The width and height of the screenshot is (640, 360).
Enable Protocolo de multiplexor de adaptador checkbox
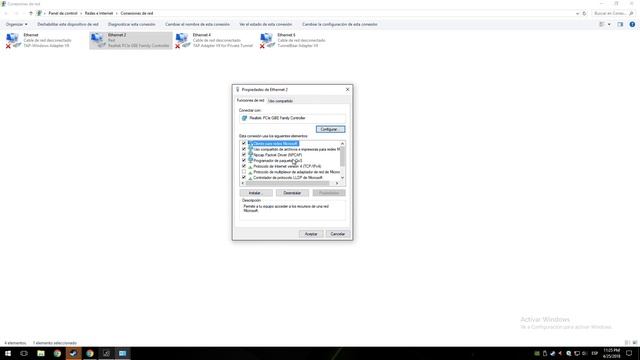244,172
